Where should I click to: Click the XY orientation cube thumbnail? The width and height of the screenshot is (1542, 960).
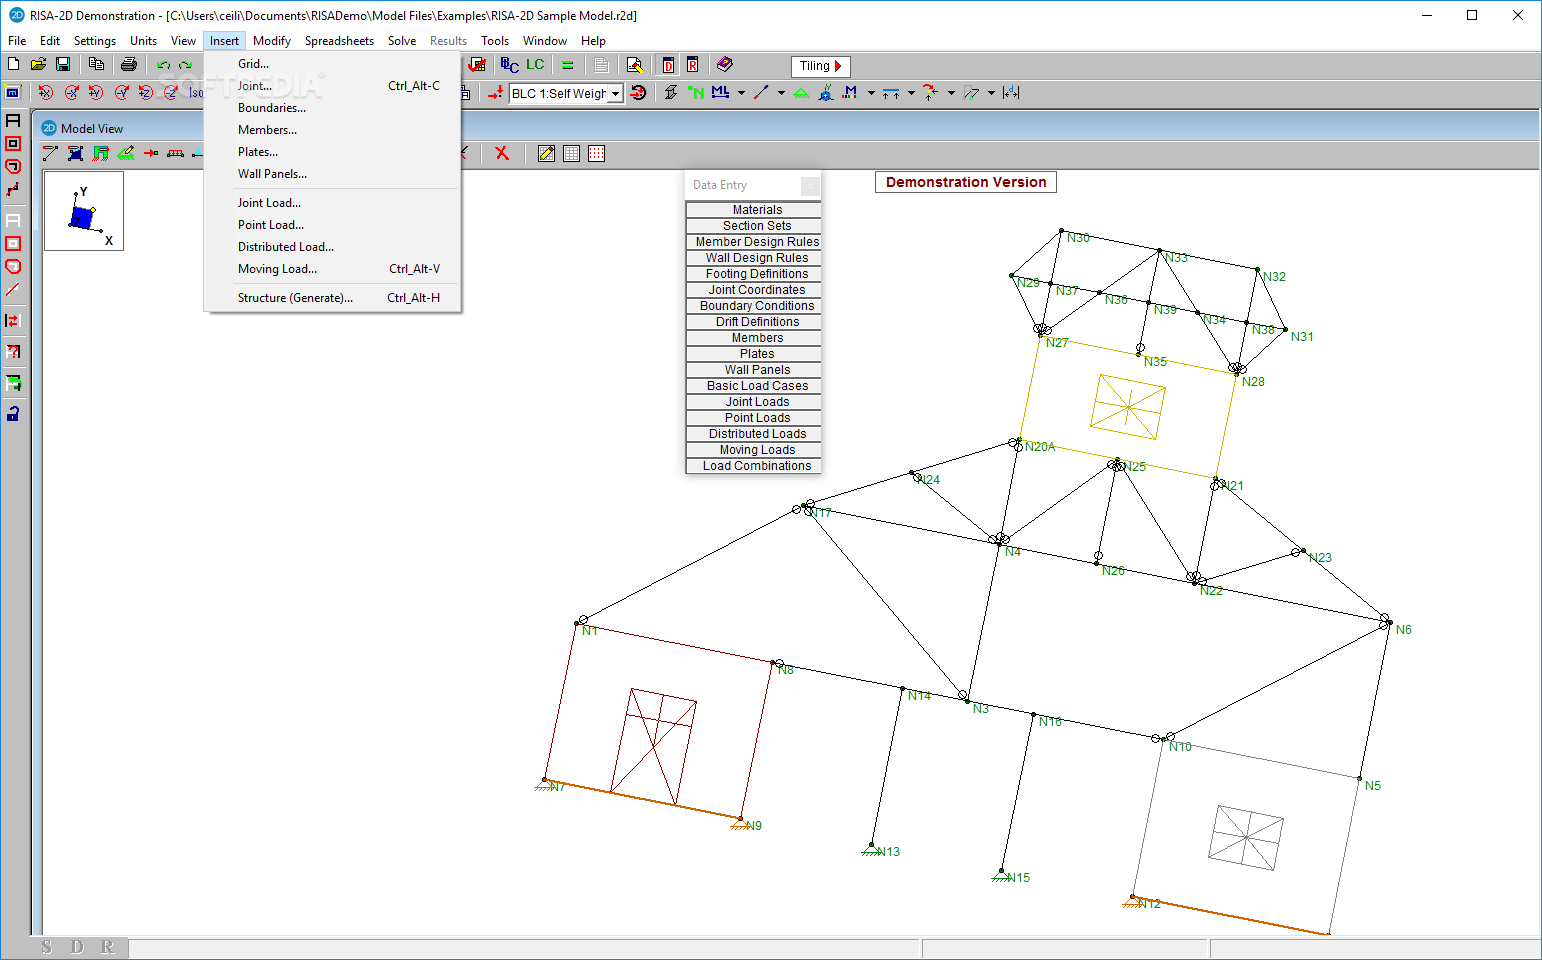[x=84, y=211]
